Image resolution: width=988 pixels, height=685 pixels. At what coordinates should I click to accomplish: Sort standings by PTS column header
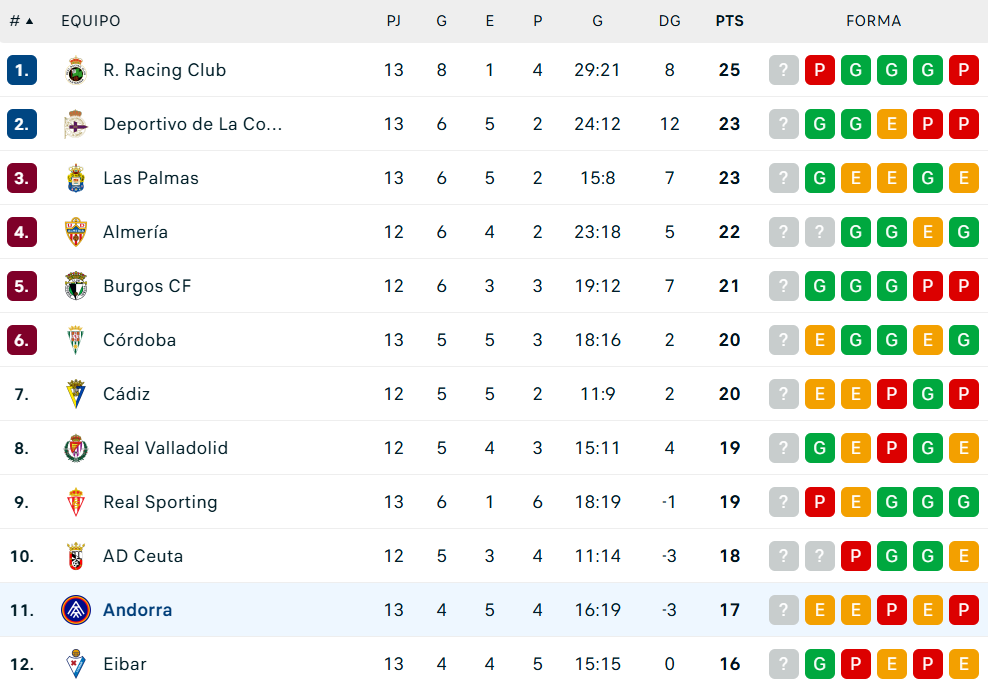pos(729,21)
